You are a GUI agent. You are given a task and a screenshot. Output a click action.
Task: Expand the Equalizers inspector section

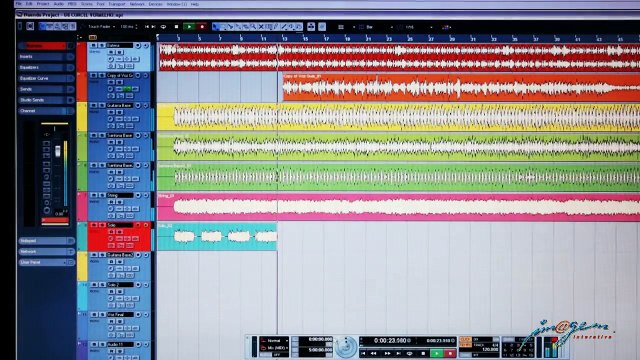[x=46, y=67]
